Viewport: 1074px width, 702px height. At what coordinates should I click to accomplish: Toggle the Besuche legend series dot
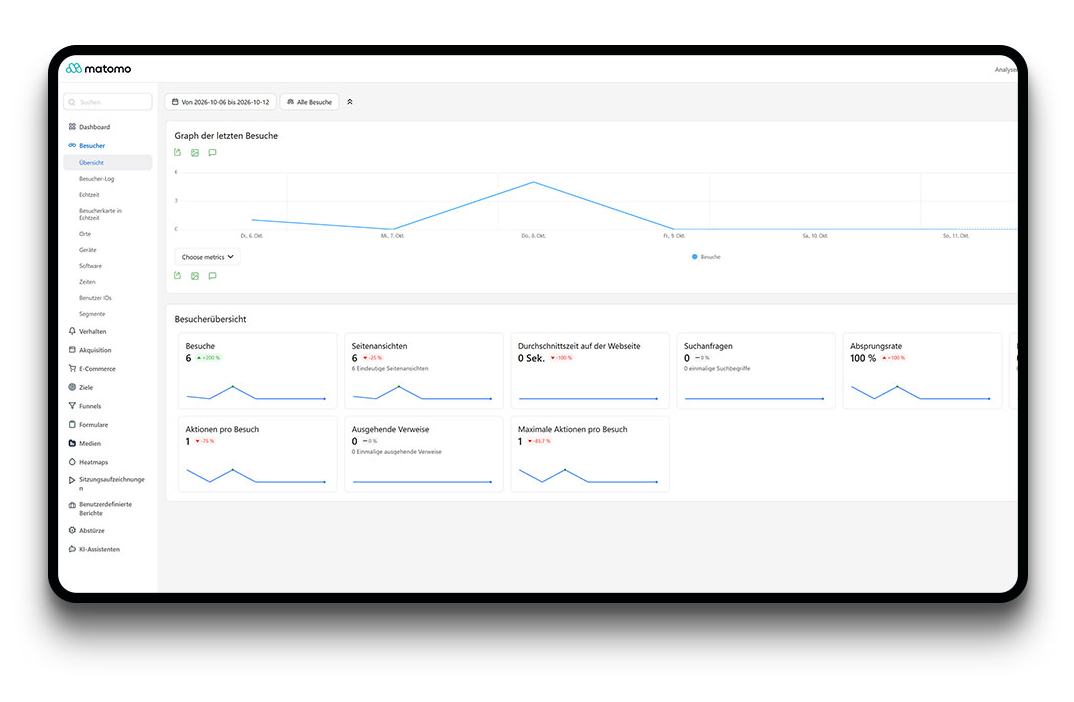pyautogui.click(x=695, y=257)
